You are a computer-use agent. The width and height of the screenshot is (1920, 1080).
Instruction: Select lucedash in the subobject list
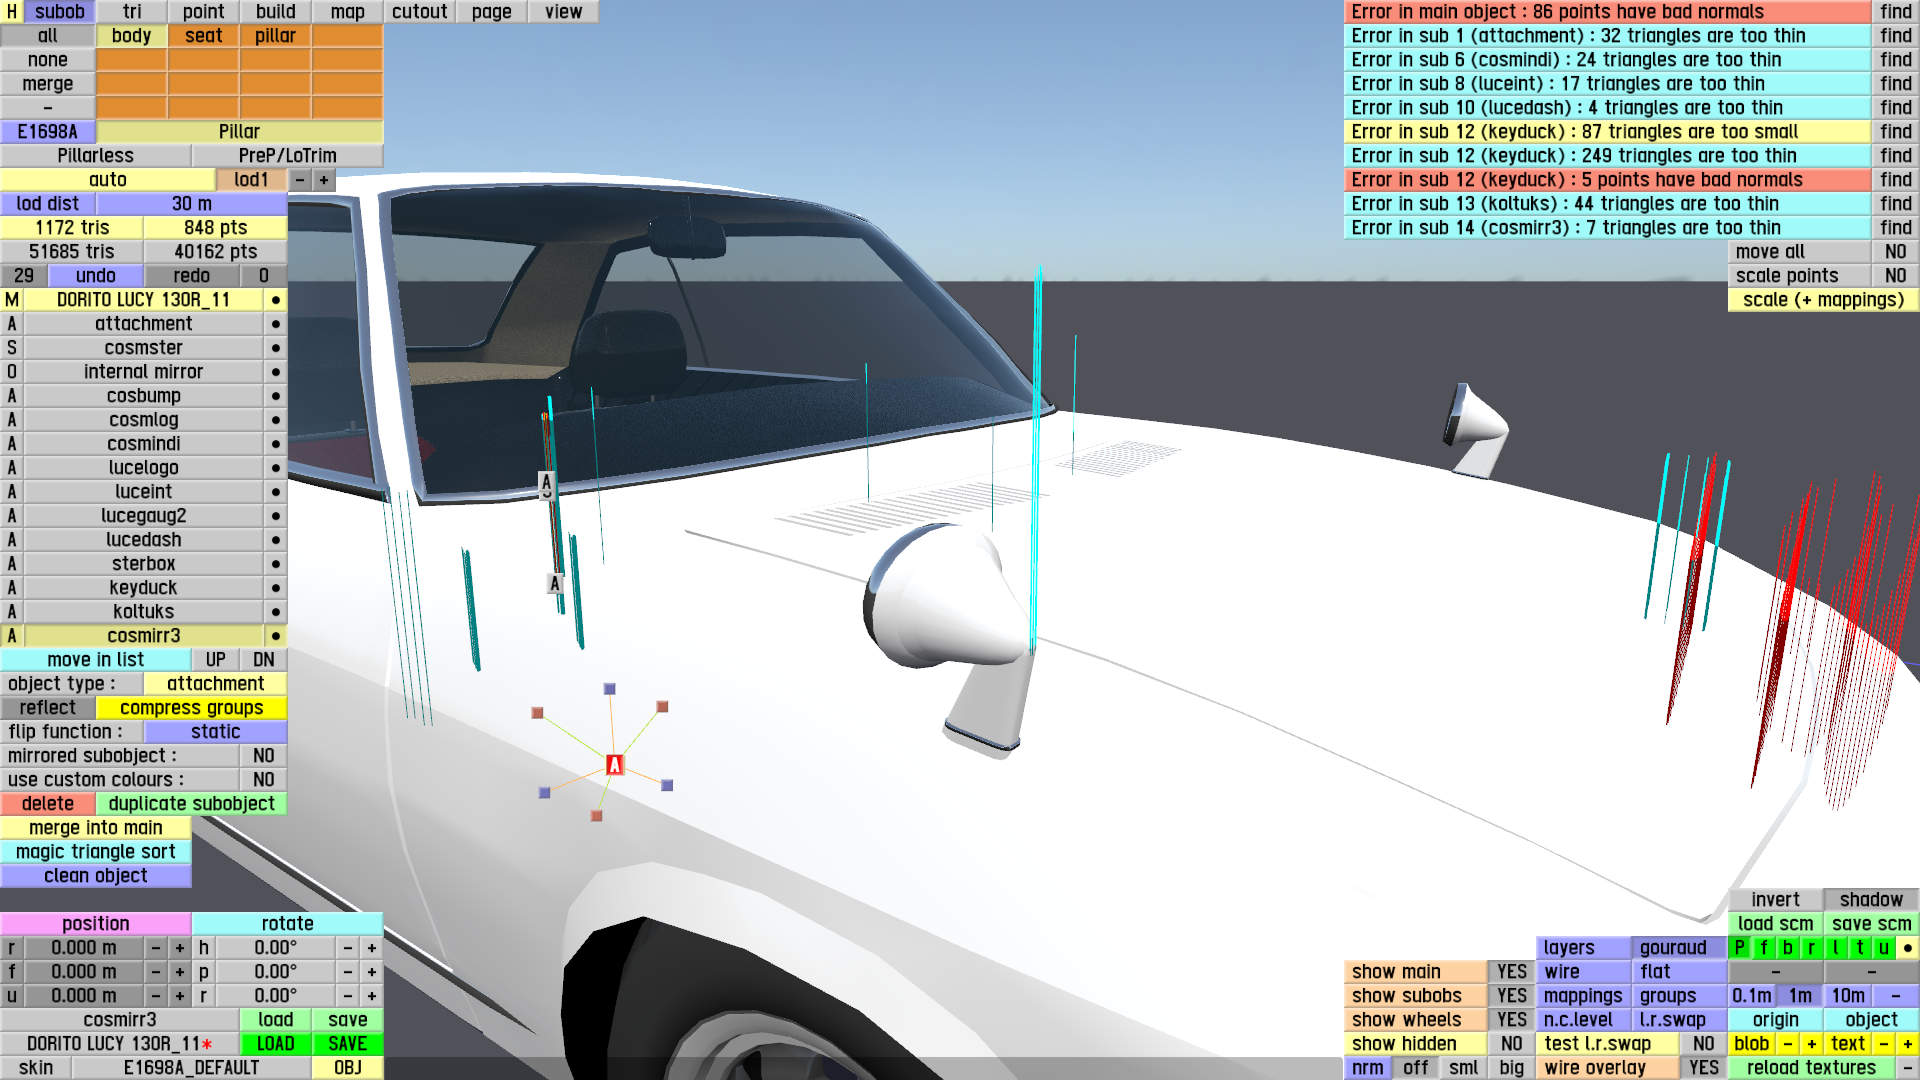(x=143, y=540)
